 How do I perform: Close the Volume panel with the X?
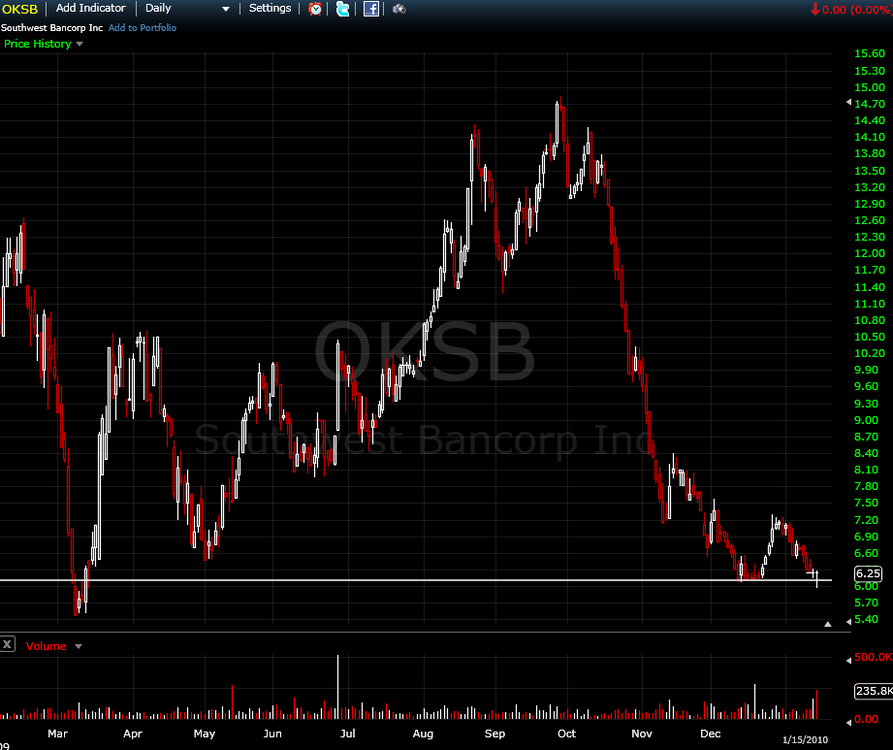point(7,645)
